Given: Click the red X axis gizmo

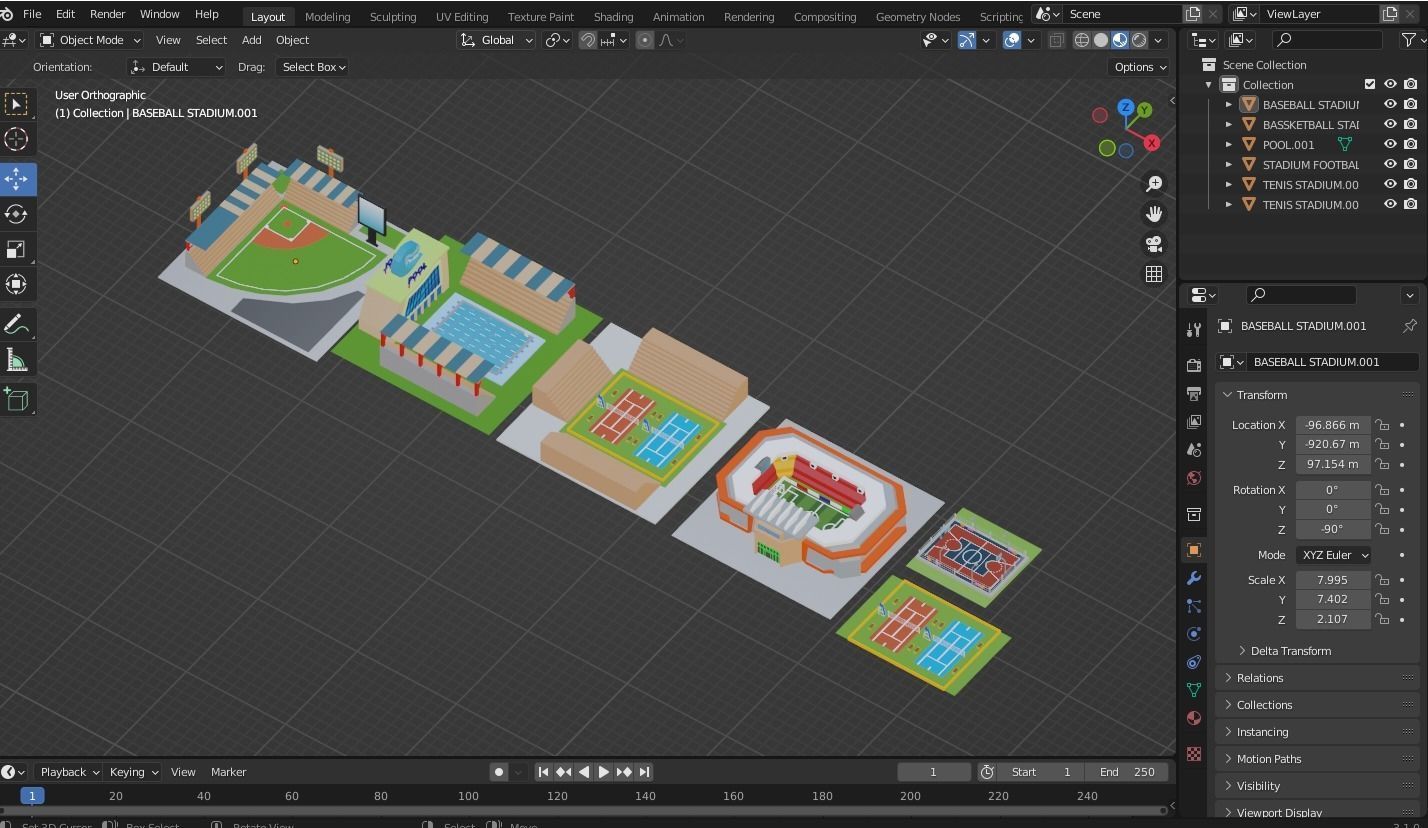Looking at the screenshot, I should [1152, 143].
